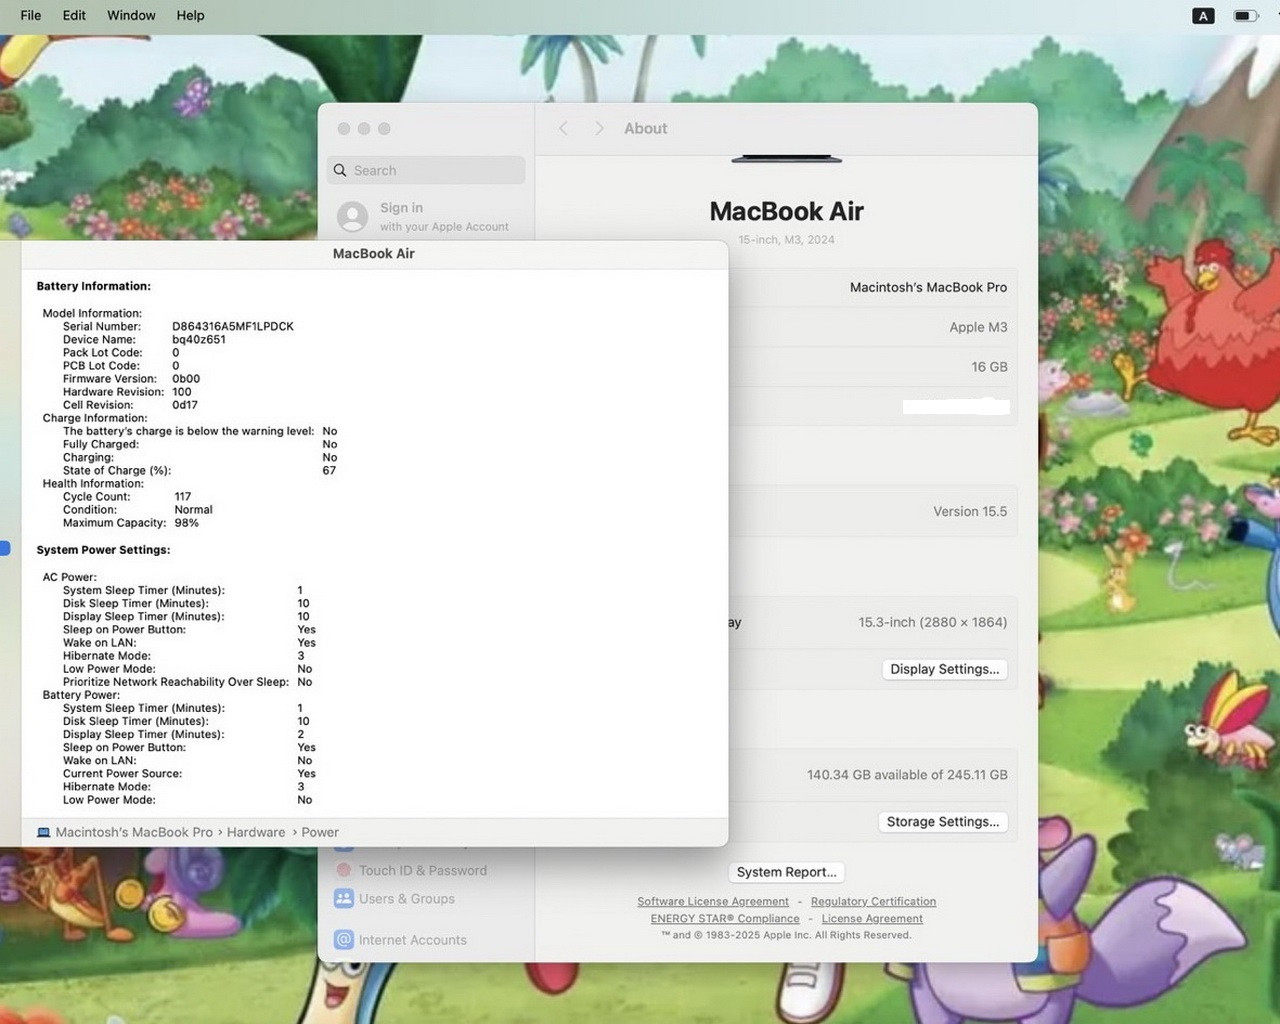Click the State of Charge value 67
Image resolution: width=1280 pixels, height=1024 pixels.
click(x=329, y=470)
